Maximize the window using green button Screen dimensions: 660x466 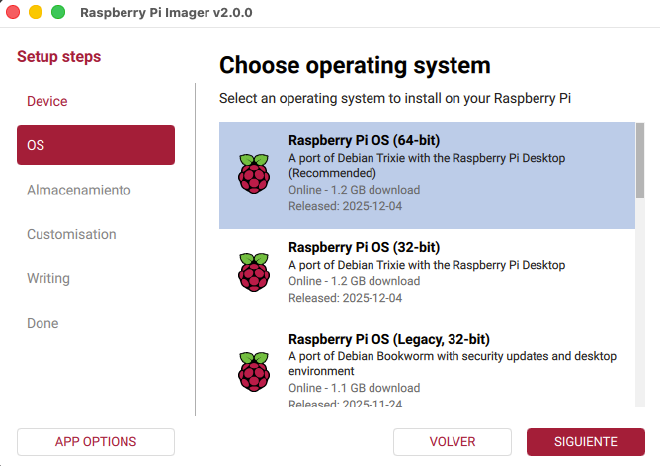point(58,13)
